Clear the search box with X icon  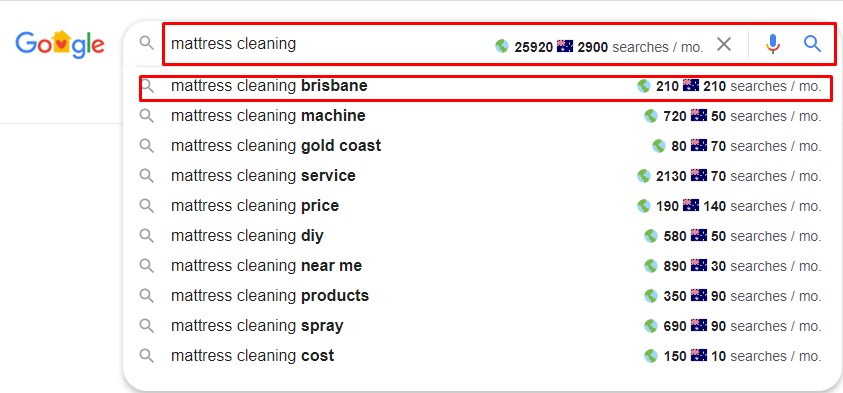[x=724, y=44]
